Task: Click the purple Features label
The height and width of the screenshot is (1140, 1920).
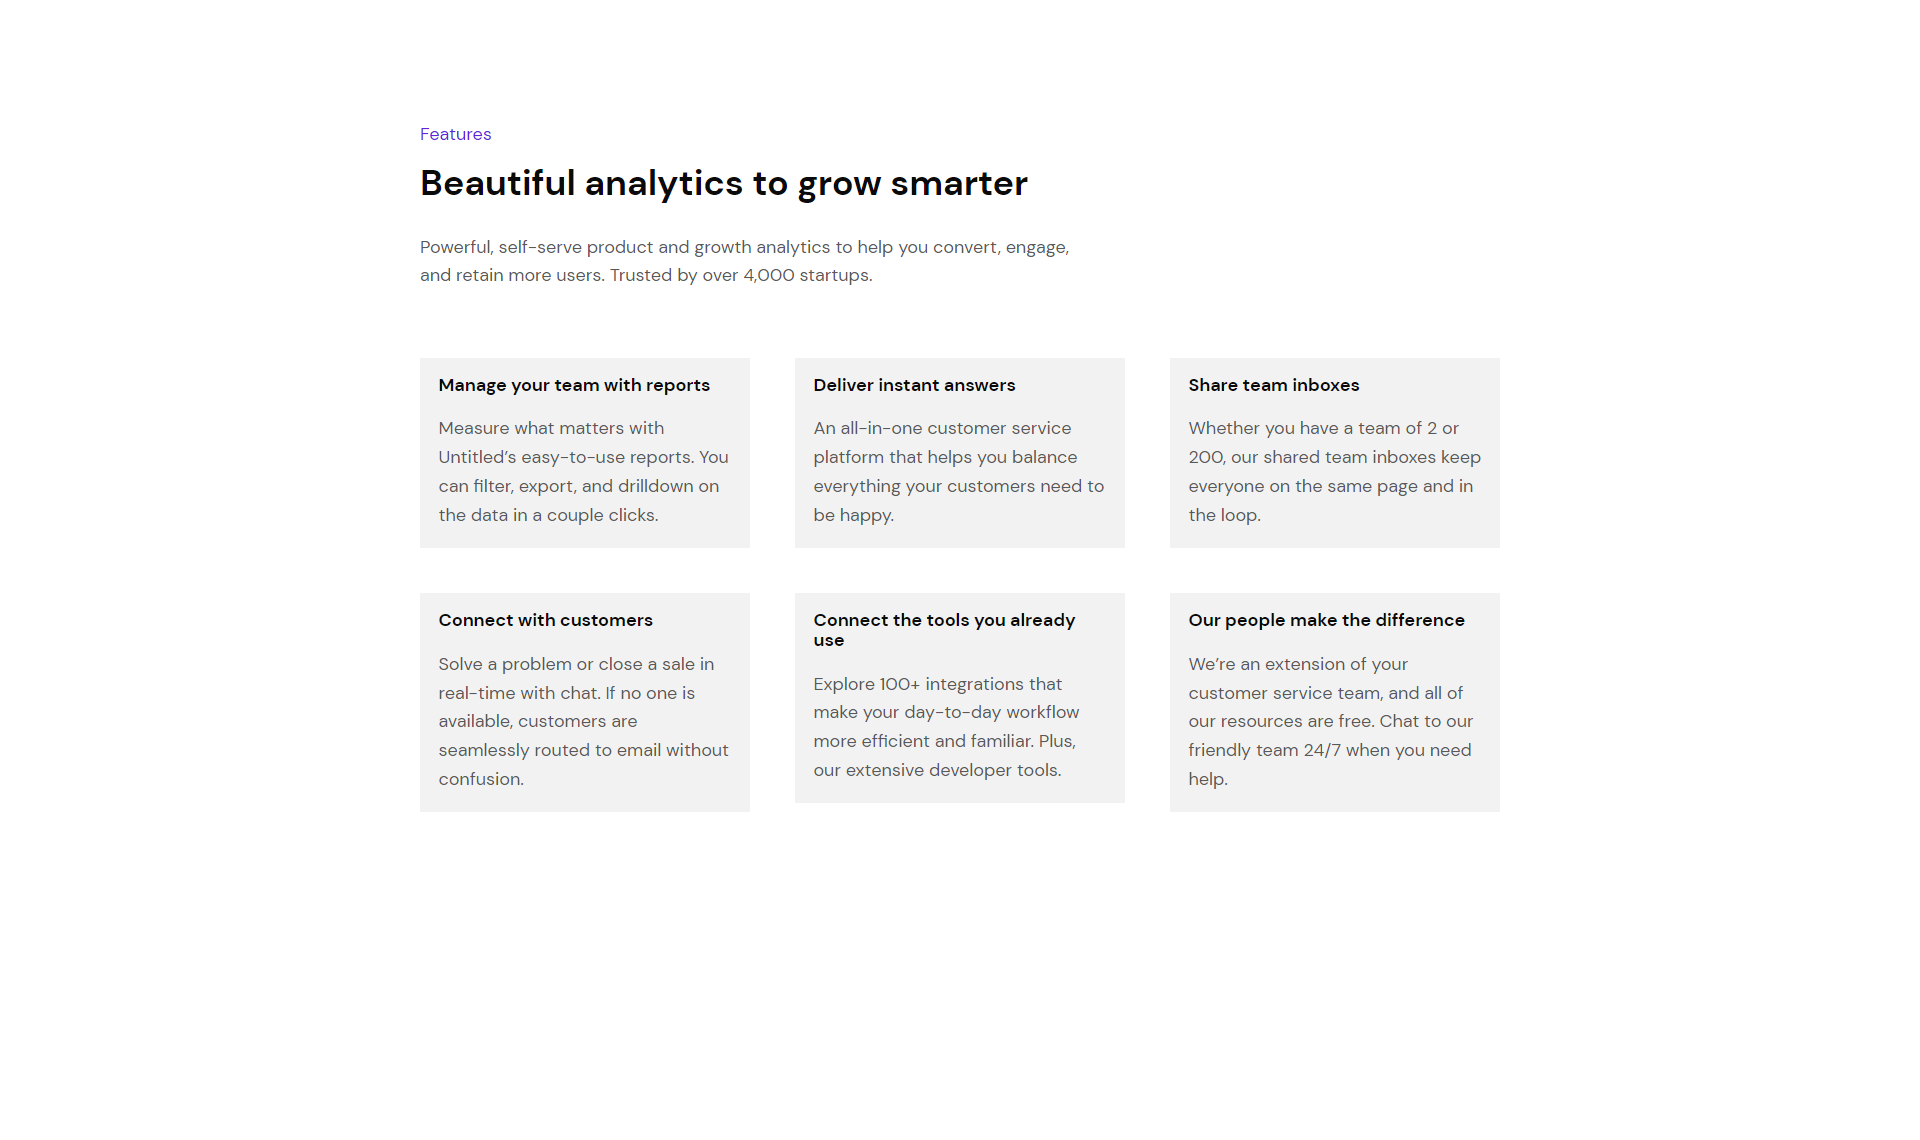Action: (455, 134)
